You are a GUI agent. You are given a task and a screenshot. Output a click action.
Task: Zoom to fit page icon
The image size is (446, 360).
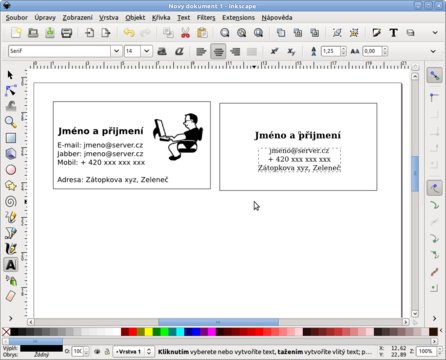258,33
